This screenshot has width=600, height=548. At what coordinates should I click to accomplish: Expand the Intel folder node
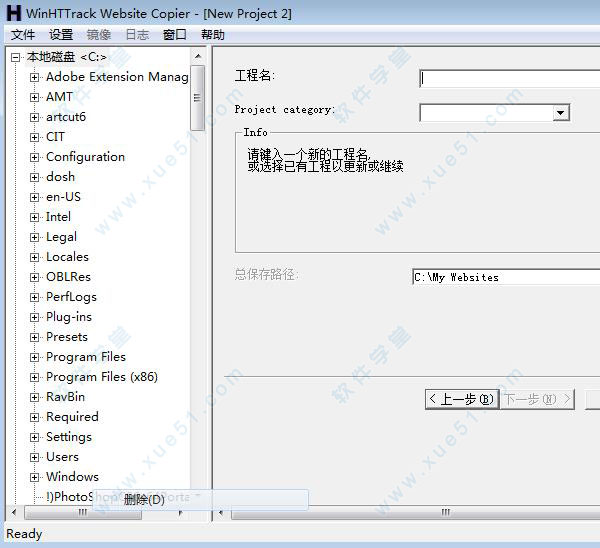pyautogui.click(x=34, y=217)
